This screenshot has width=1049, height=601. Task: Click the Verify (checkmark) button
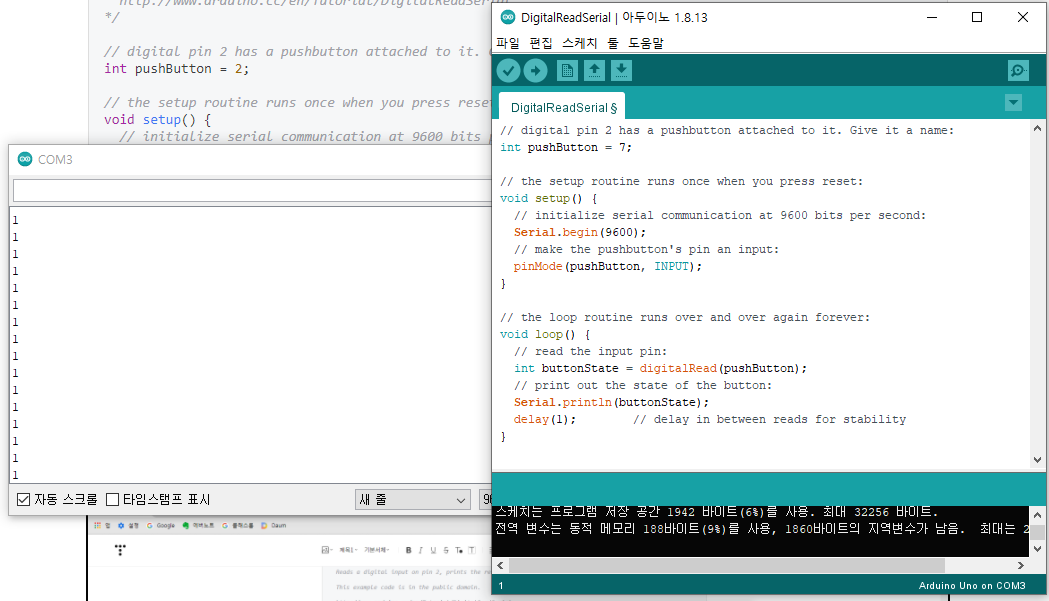(x=508, y=70)
